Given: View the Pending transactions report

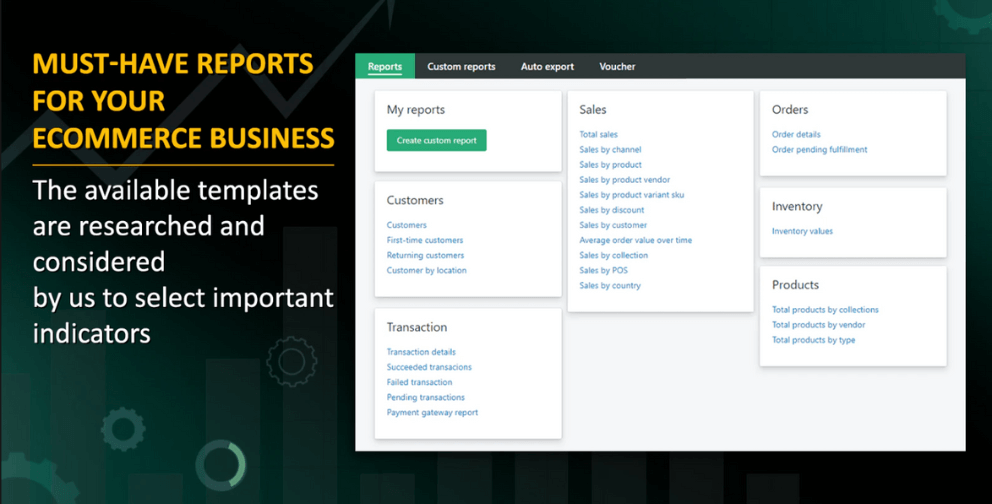Looking at the screenshot, I should point(426,398).
